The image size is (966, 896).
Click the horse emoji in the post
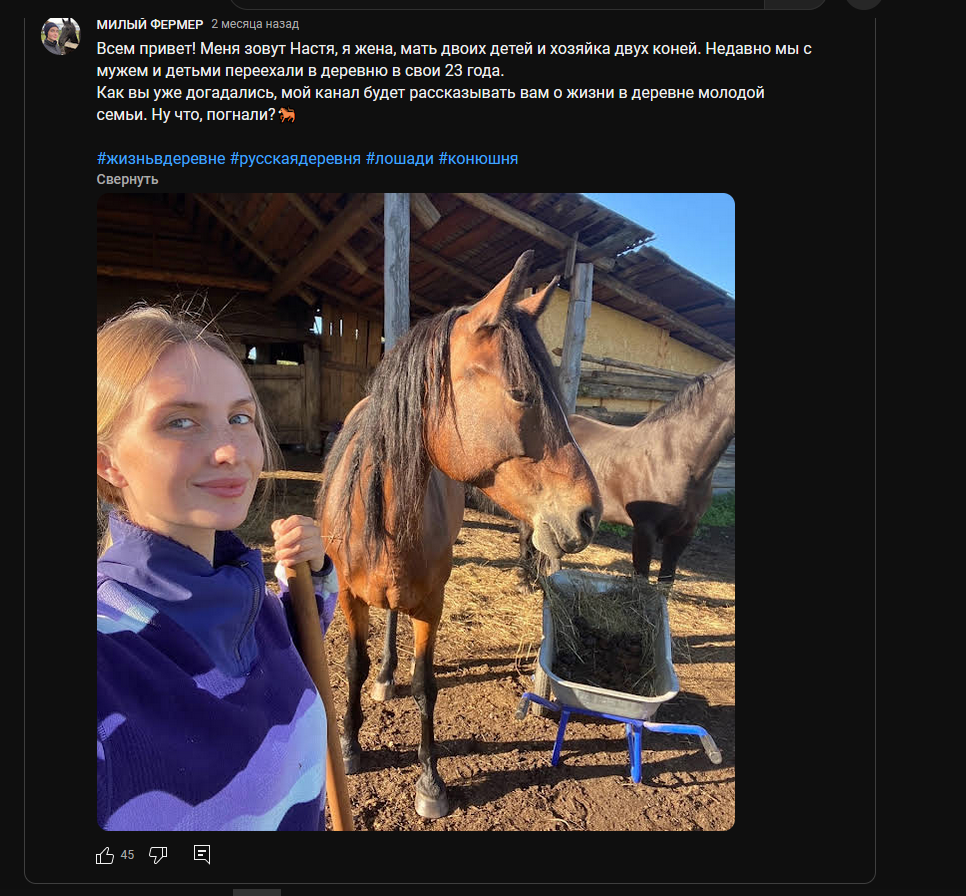click(288, 116)
